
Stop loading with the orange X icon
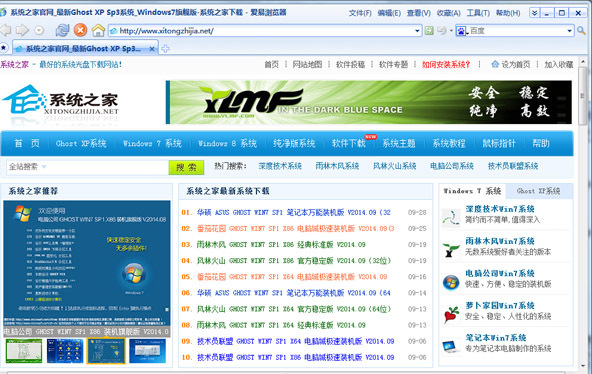pos(80,30)
